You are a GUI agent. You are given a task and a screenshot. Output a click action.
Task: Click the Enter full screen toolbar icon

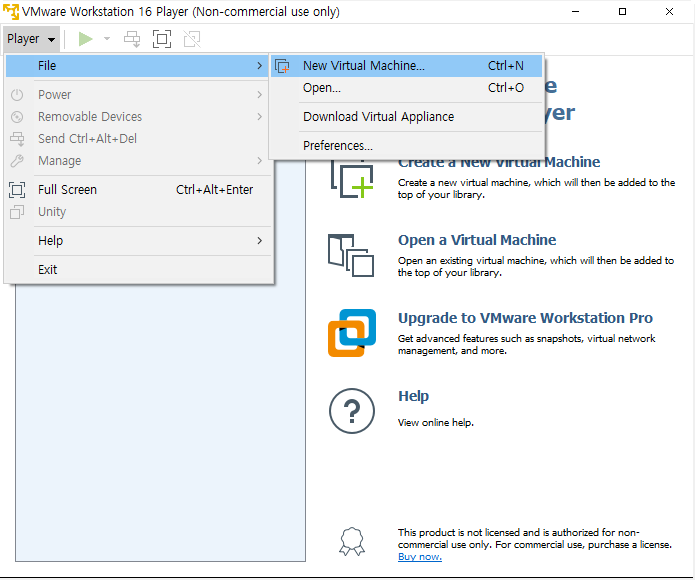(162, 39)
